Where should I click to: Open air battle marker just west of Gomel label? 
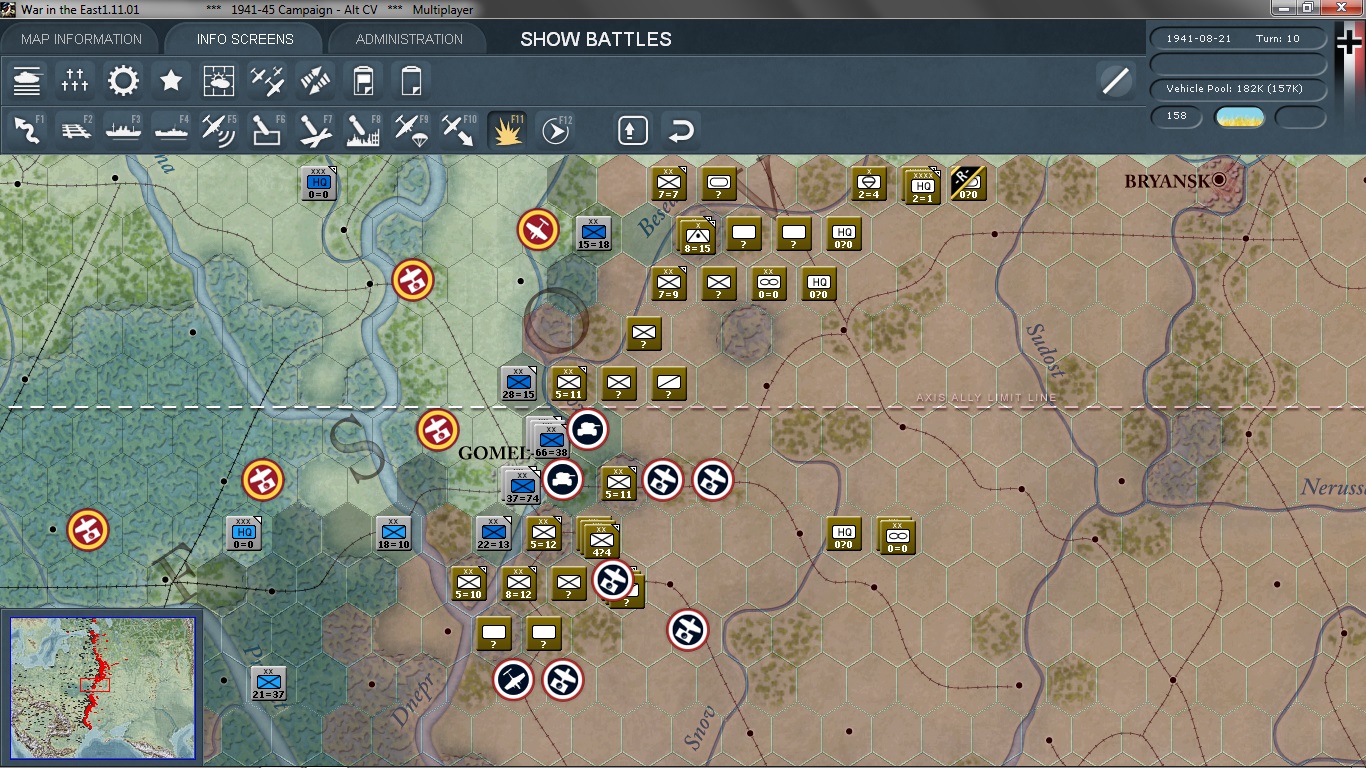pos(438,430)
